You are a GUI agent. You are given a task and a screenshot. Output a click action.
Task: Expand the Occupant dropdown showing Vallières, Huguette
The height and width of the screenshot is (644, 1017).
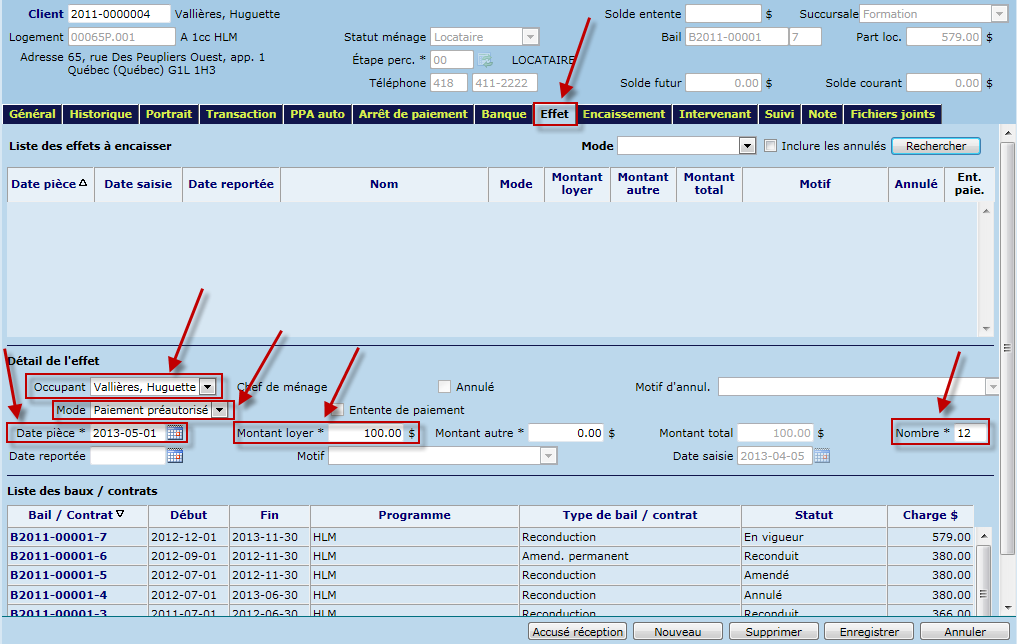207,387
